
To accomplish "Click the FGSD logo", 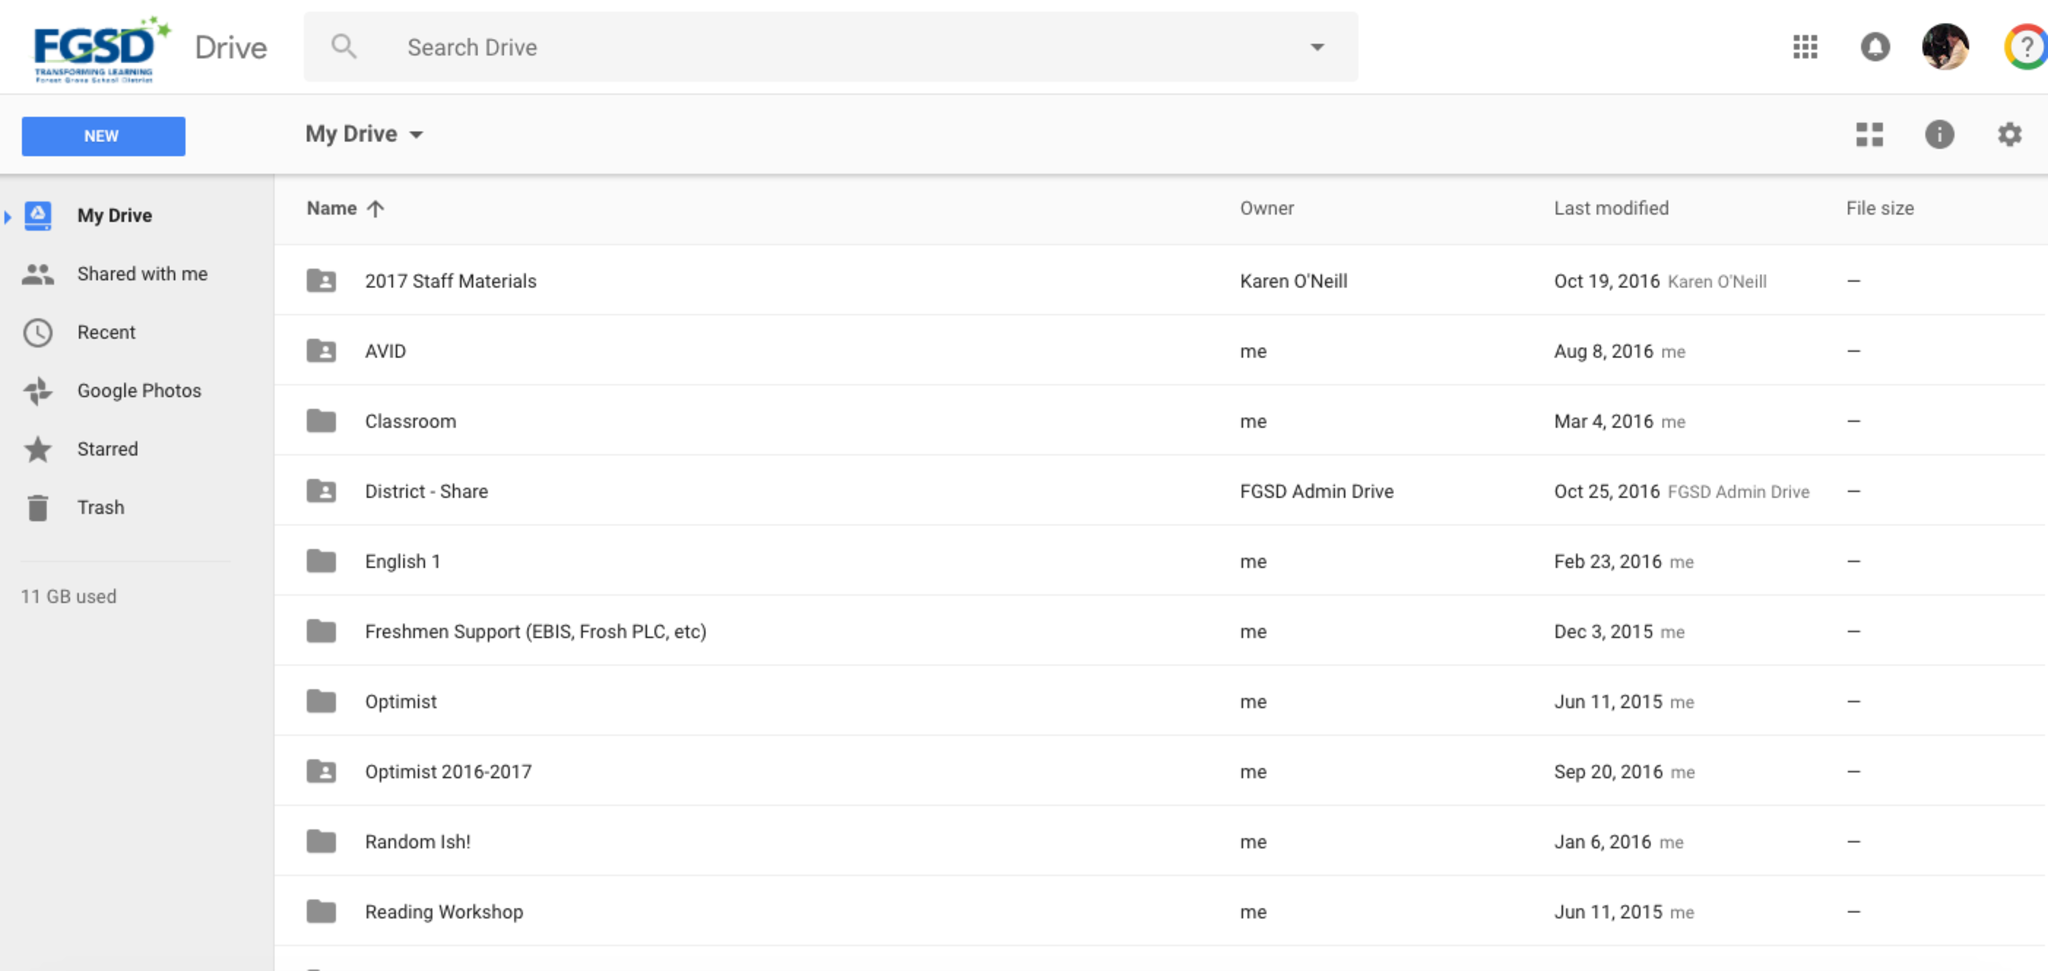I will point(98,48).
